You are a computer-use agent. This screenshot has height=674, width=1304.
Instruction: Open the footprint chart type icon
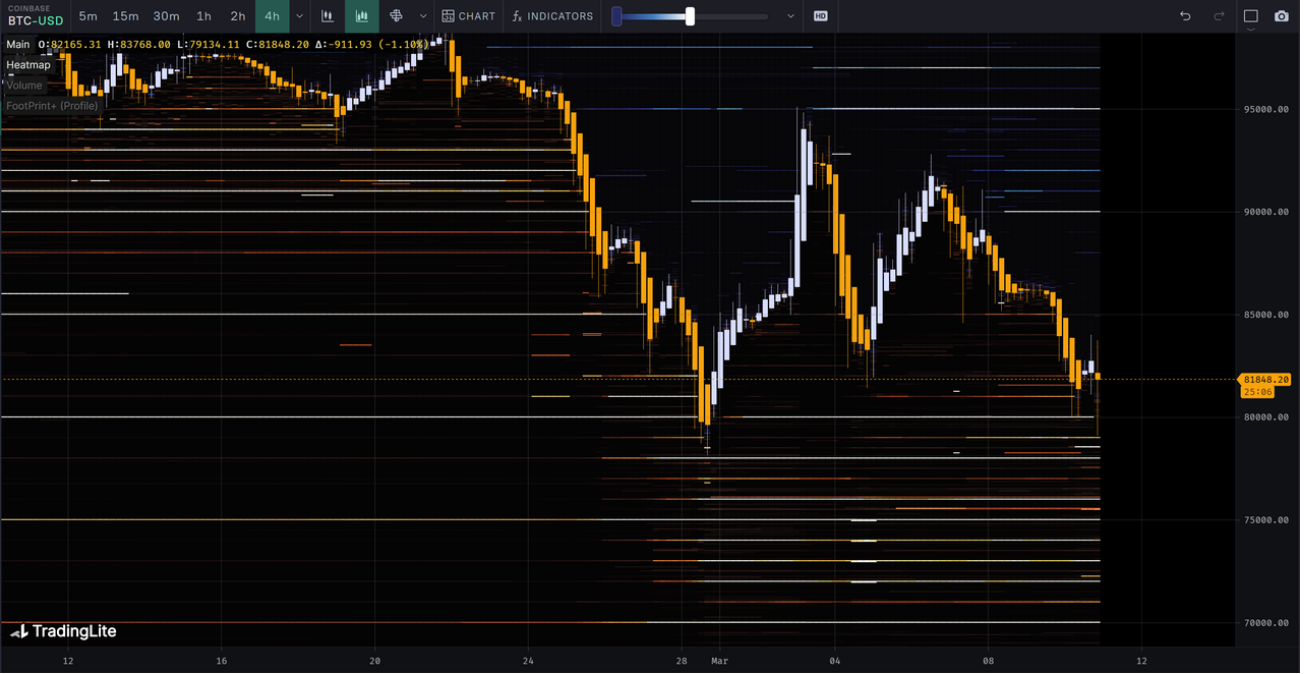click(x=396, y=16)
